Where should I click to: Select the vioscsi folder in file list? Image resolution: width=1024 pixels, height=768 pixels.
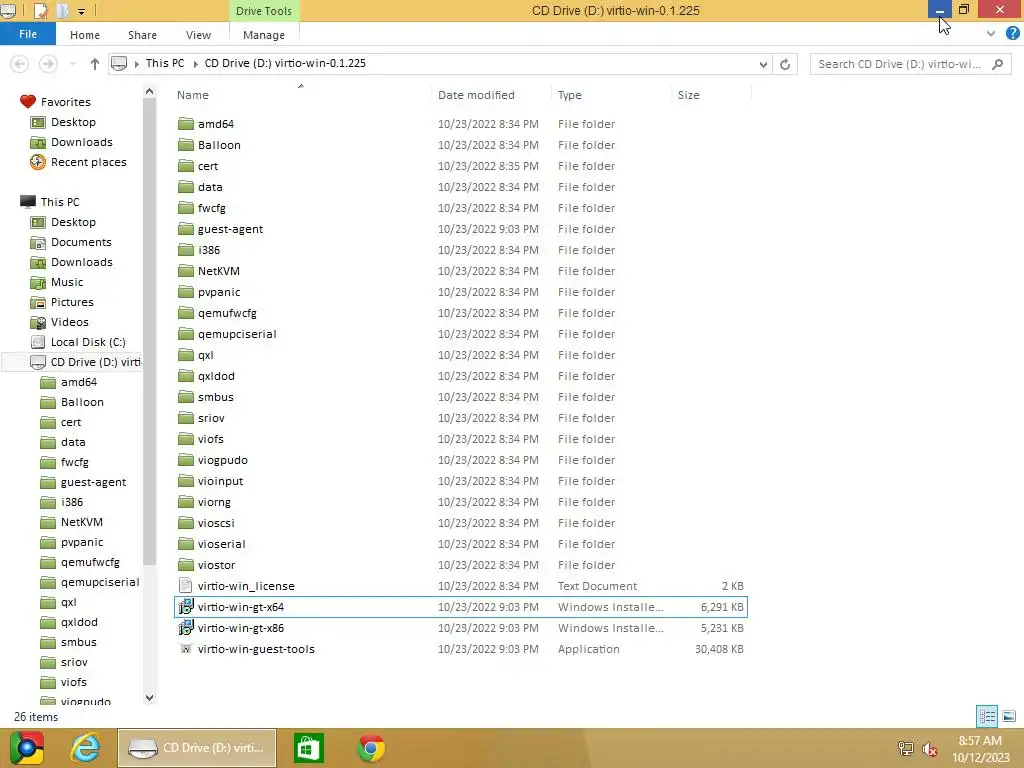(x=216, y=523)
